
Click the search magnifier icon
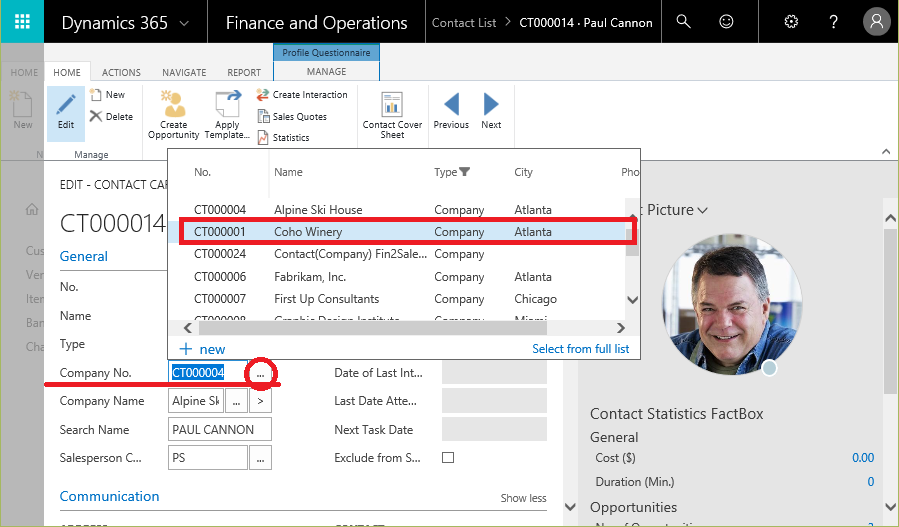pos(683,22)
